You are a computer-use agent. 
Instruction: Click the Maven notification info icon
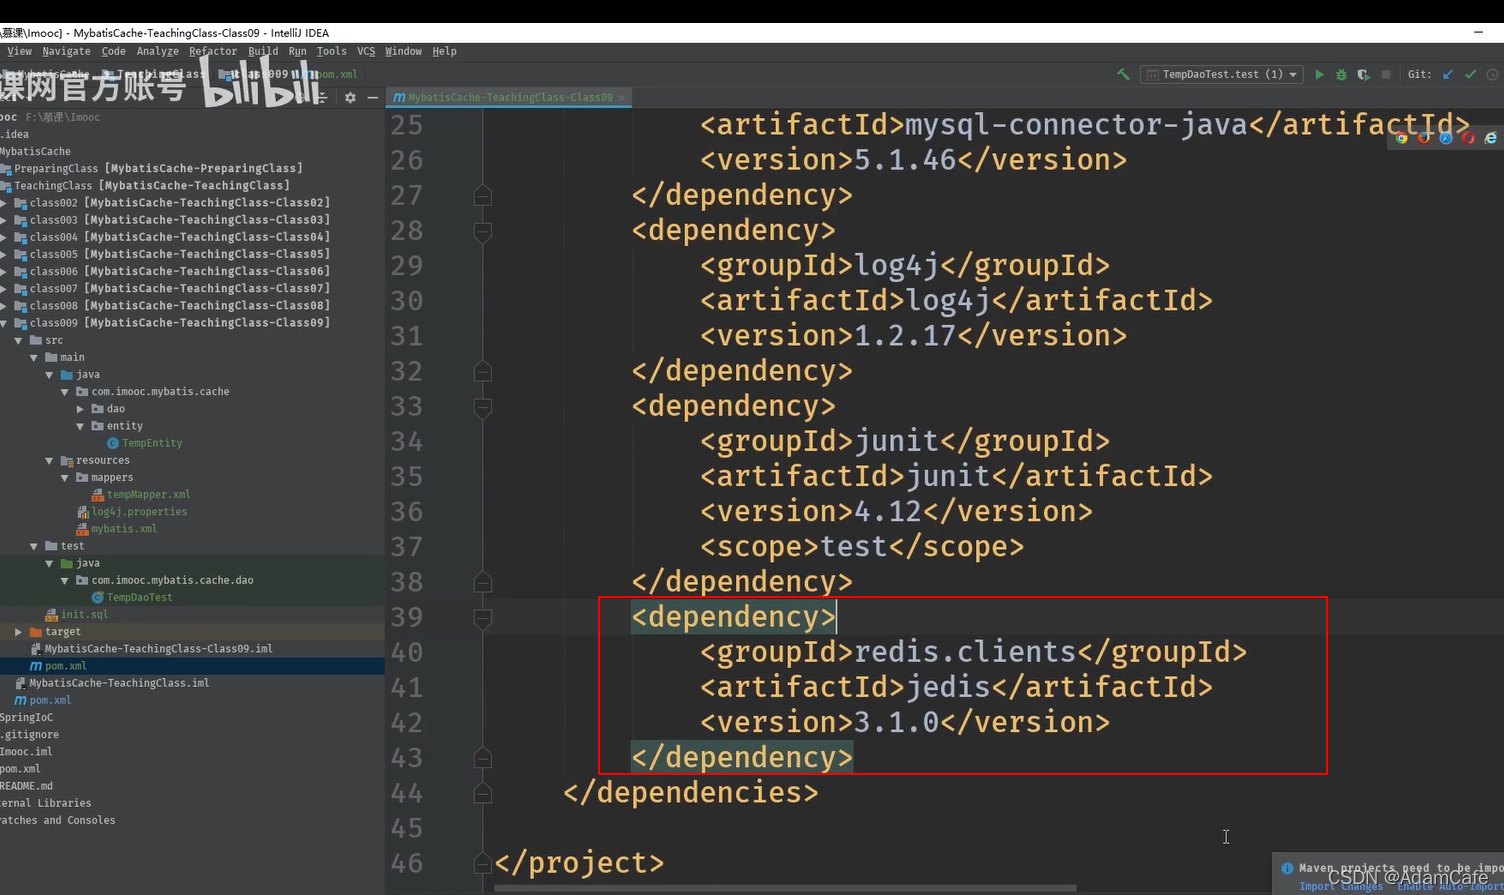click(x=1287, y=868)
